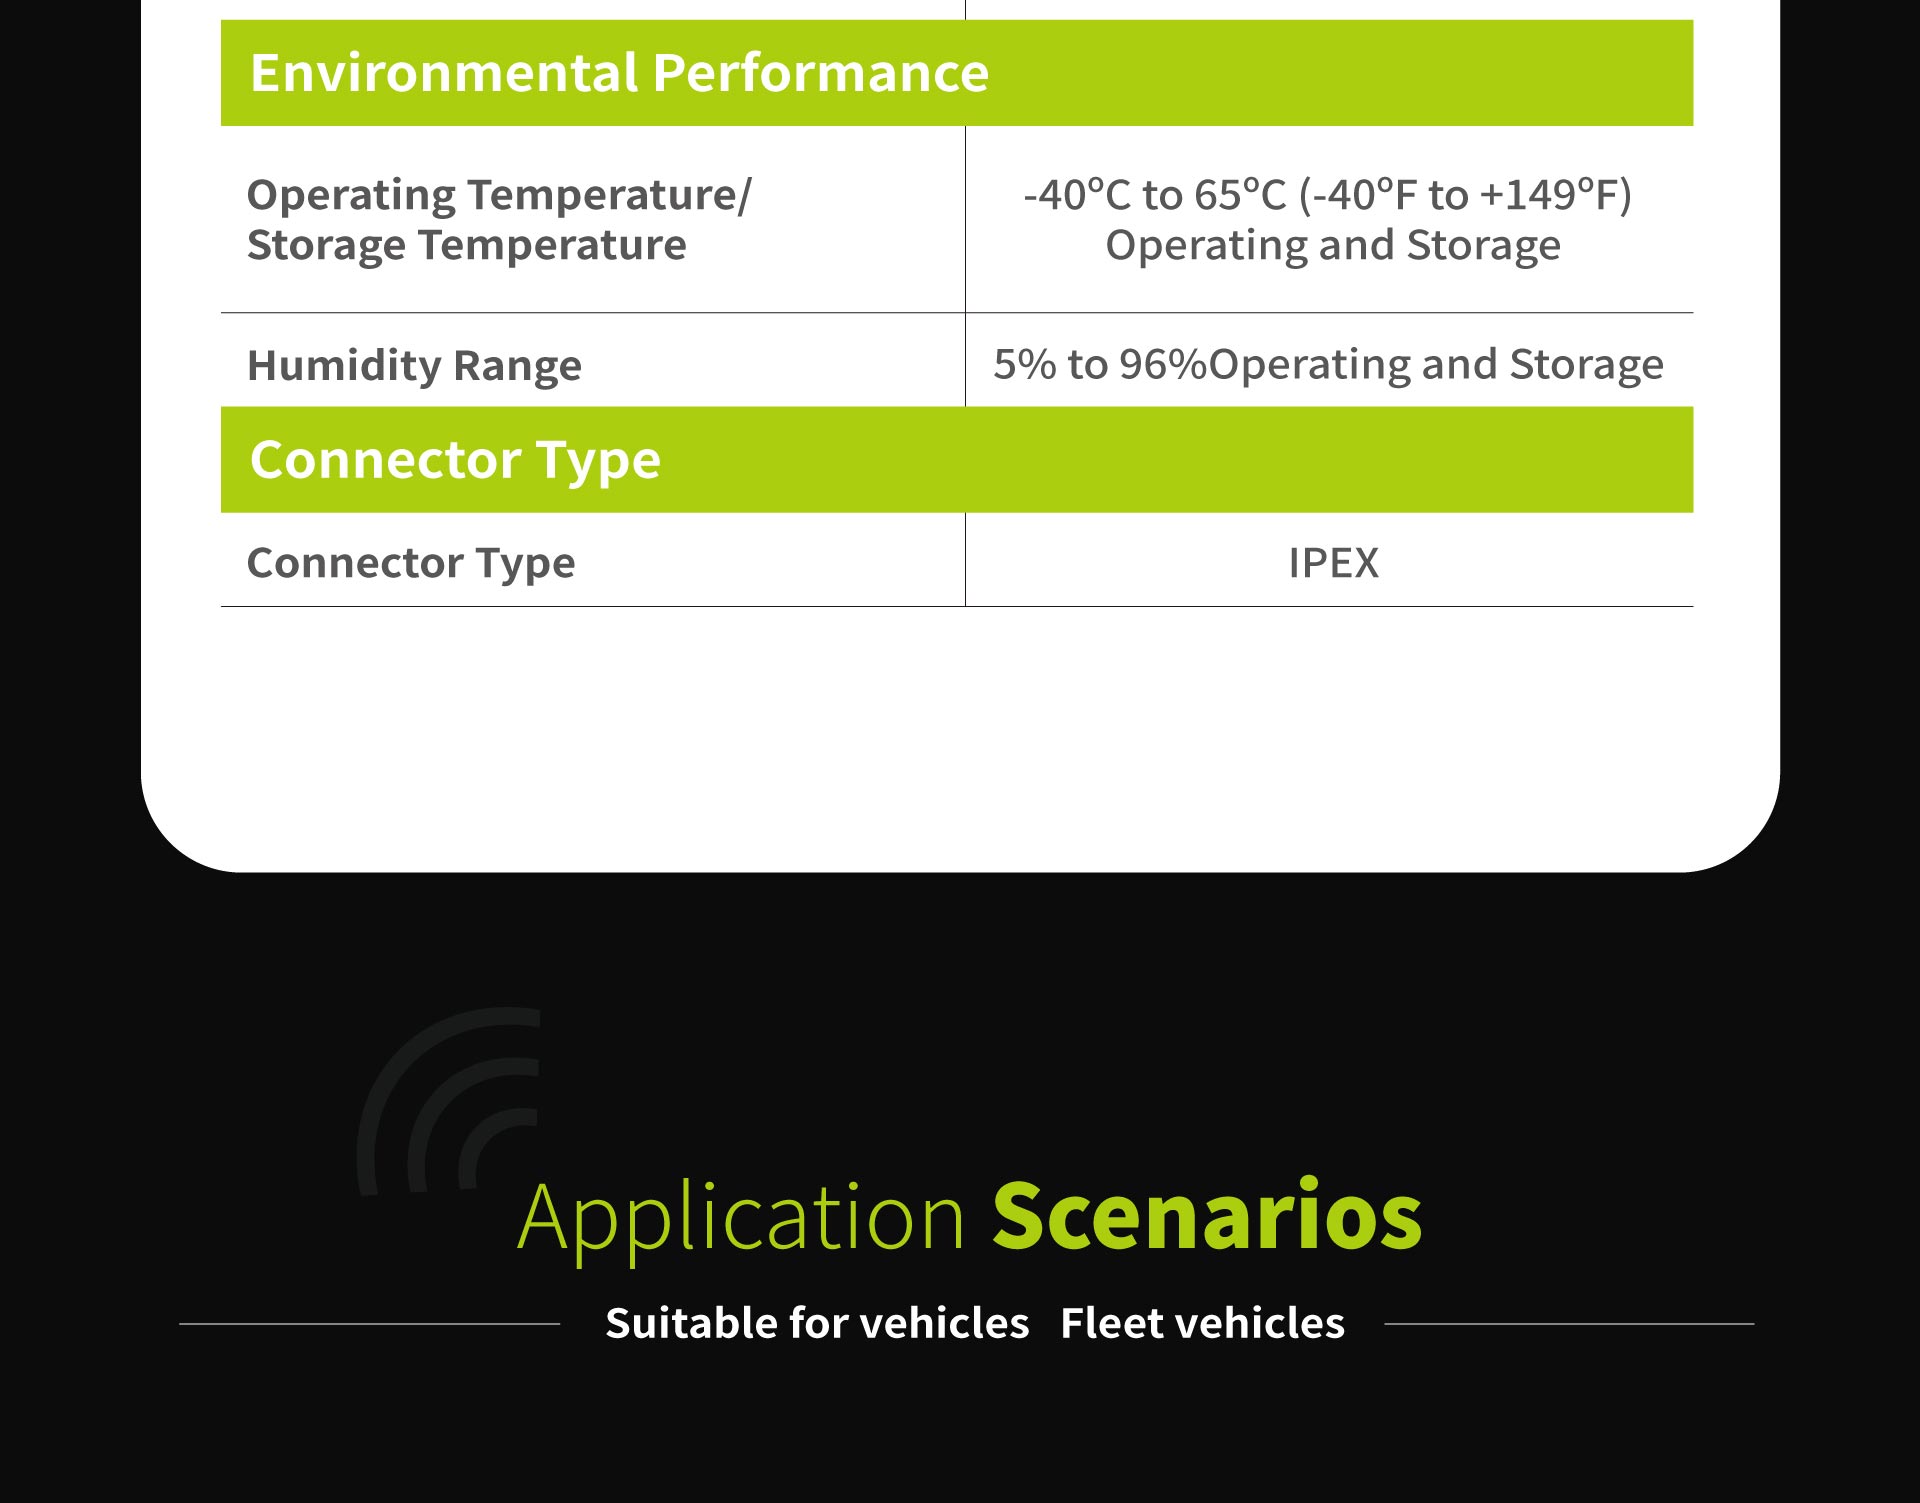Click the bold "Scenarios" heading word
This screenshot has height=1503, width=1920.
click(x=1206, y=1216)
